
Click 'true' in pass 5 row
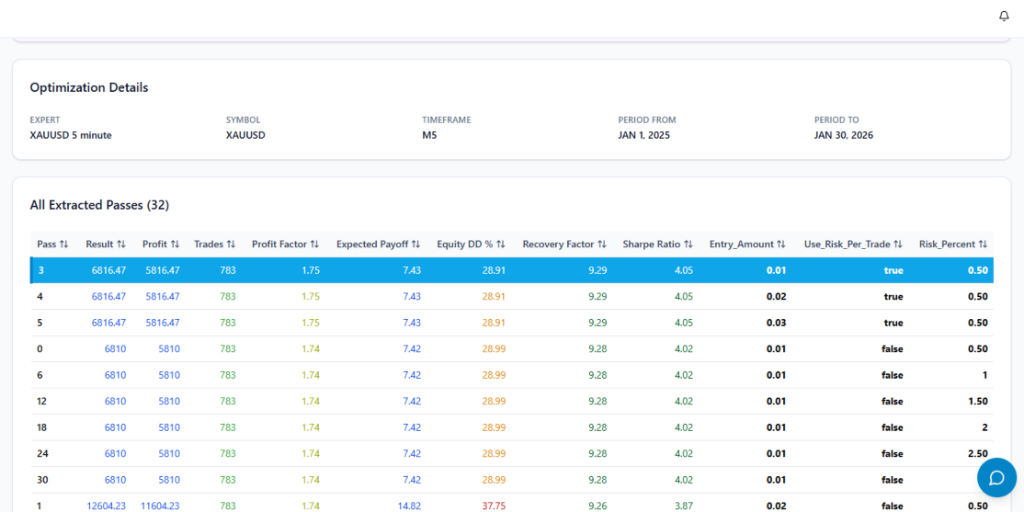tap(893, 323)
